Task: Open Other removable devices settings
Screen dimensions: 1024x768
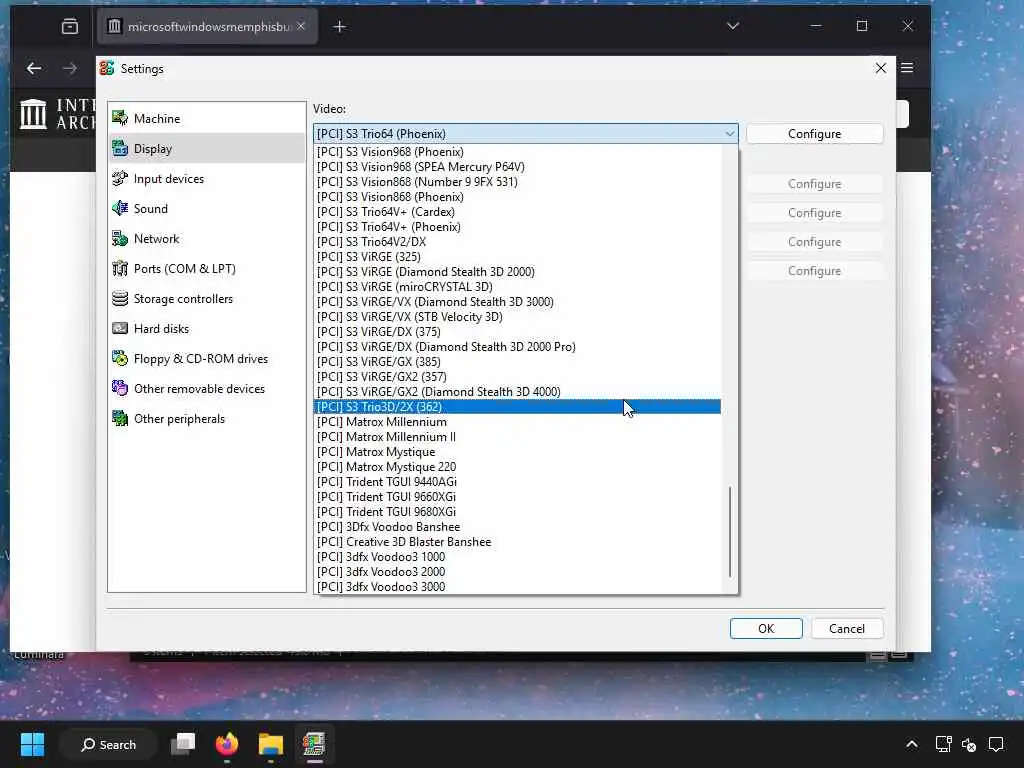Action: tap(206, 389)
